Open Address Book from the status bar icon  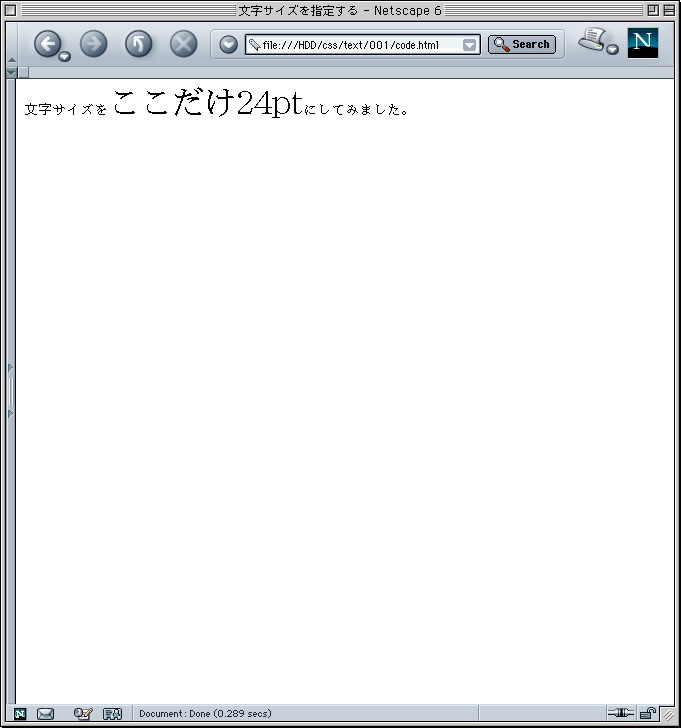(x=112, y=714)
